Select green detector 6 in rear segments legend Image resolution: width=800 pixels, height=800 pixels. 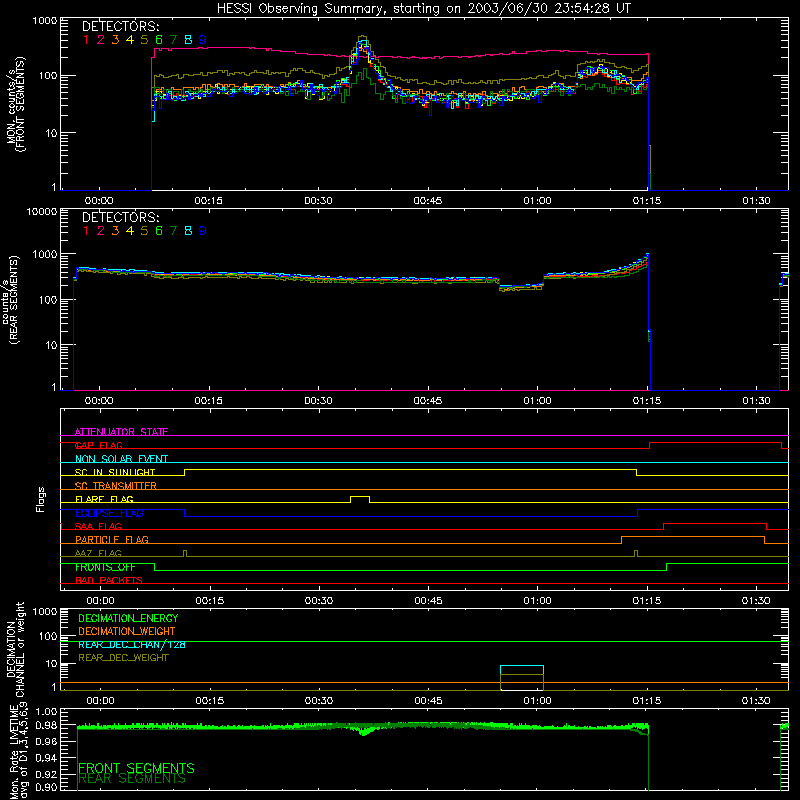pyautogui.click(x=159, y=231)
